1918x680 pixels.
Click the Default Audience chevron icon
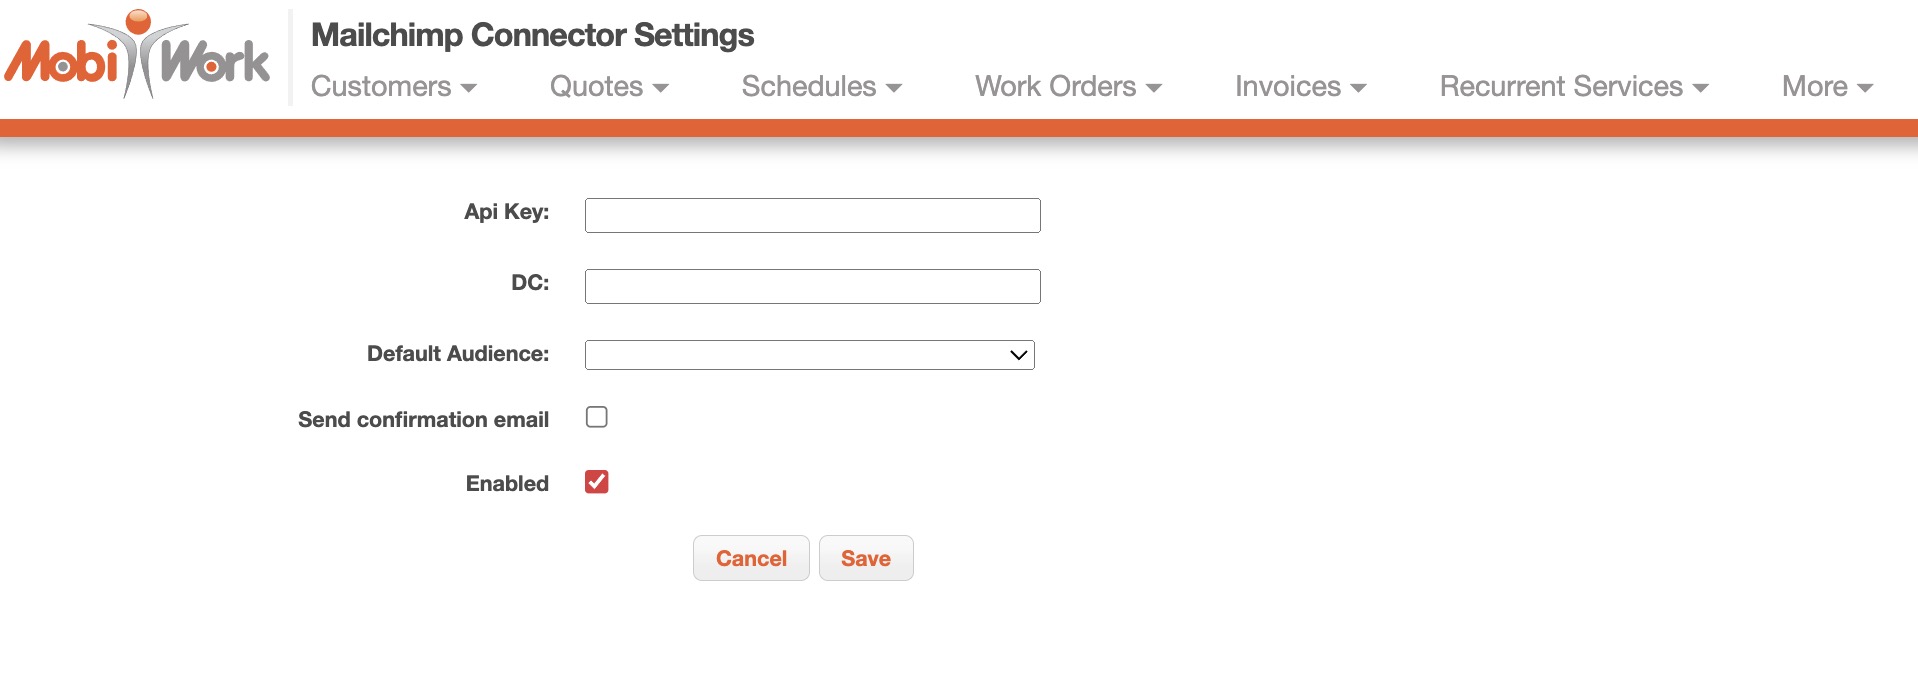[x=1019, y=355]
